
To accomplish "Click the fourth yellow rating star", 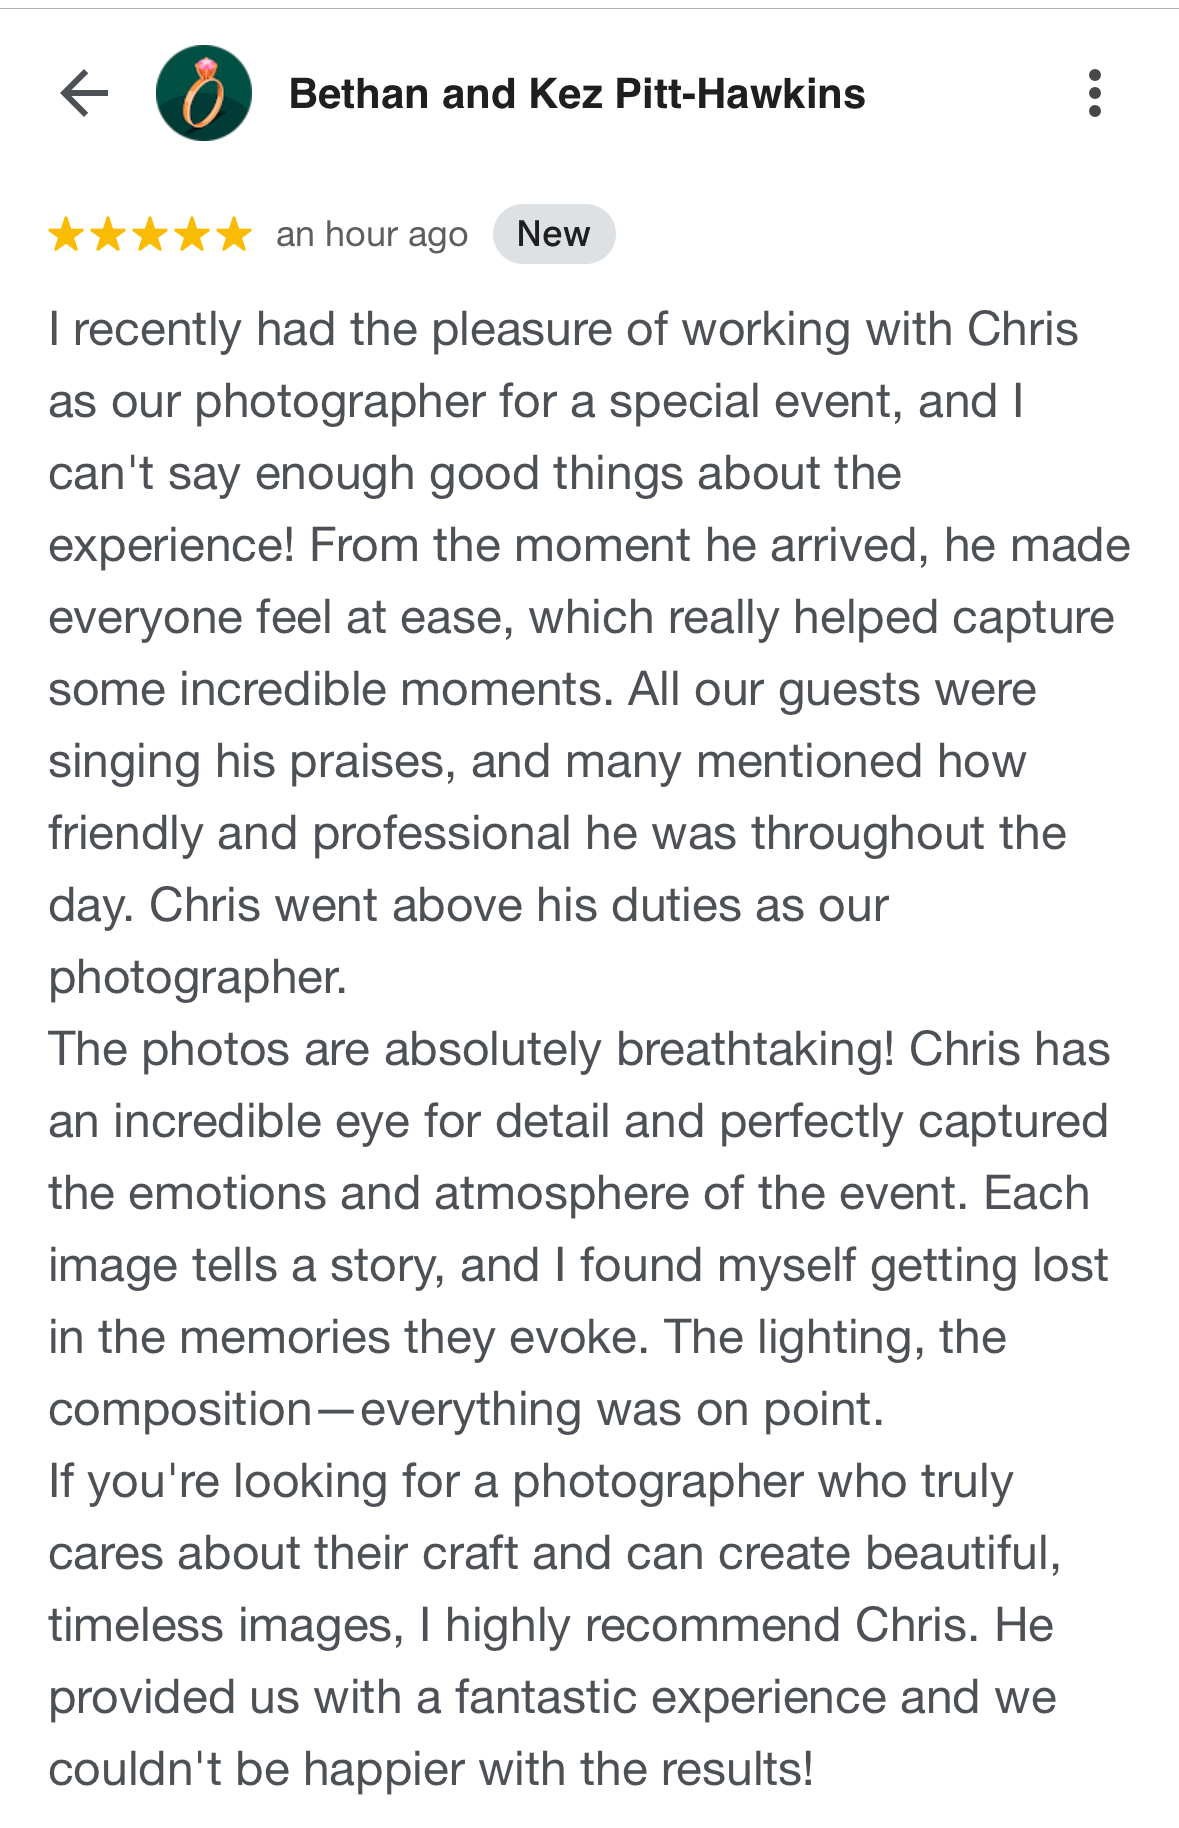I will (192, 235).
